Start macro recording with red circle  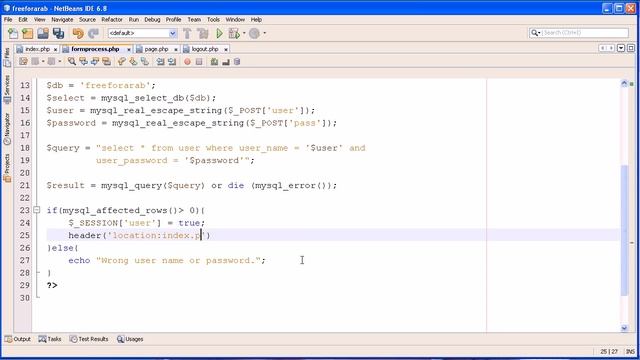(x=187, y=62)
